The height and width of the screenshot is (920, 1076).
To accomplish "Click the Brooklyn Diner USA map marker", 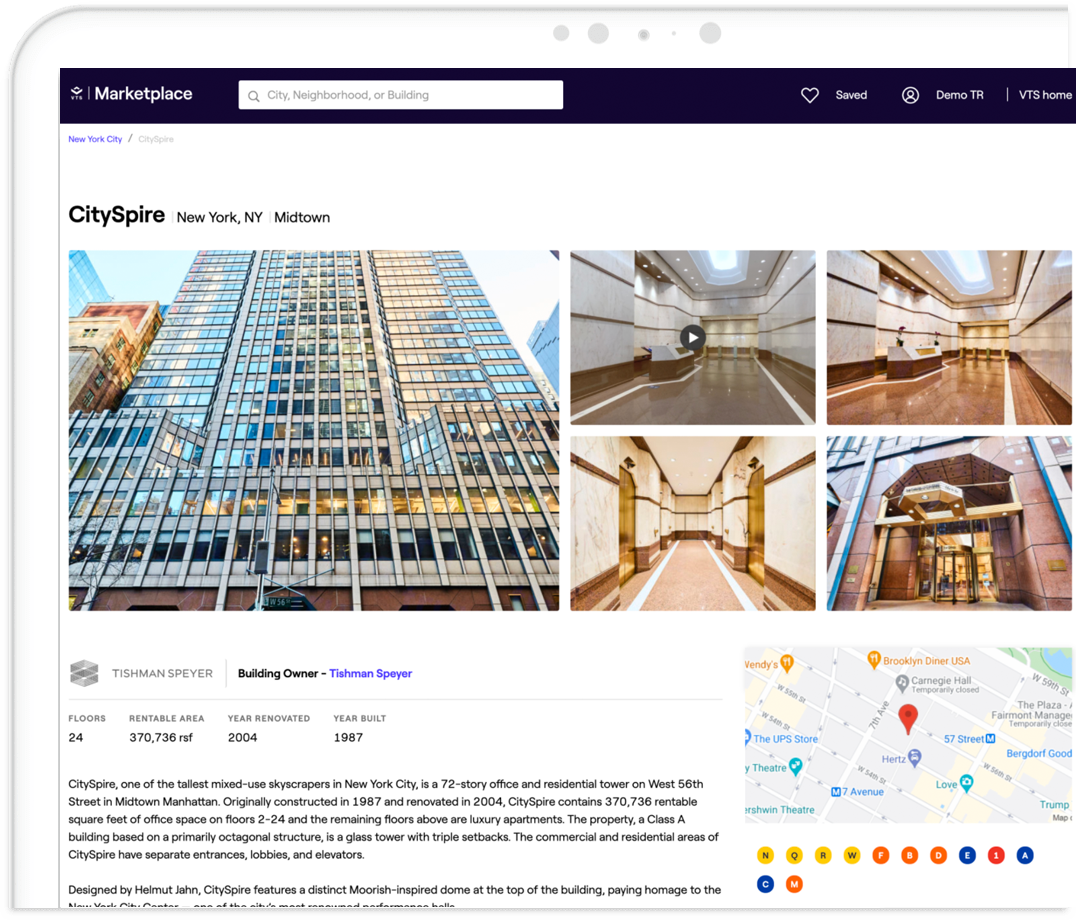I will 874,660.
